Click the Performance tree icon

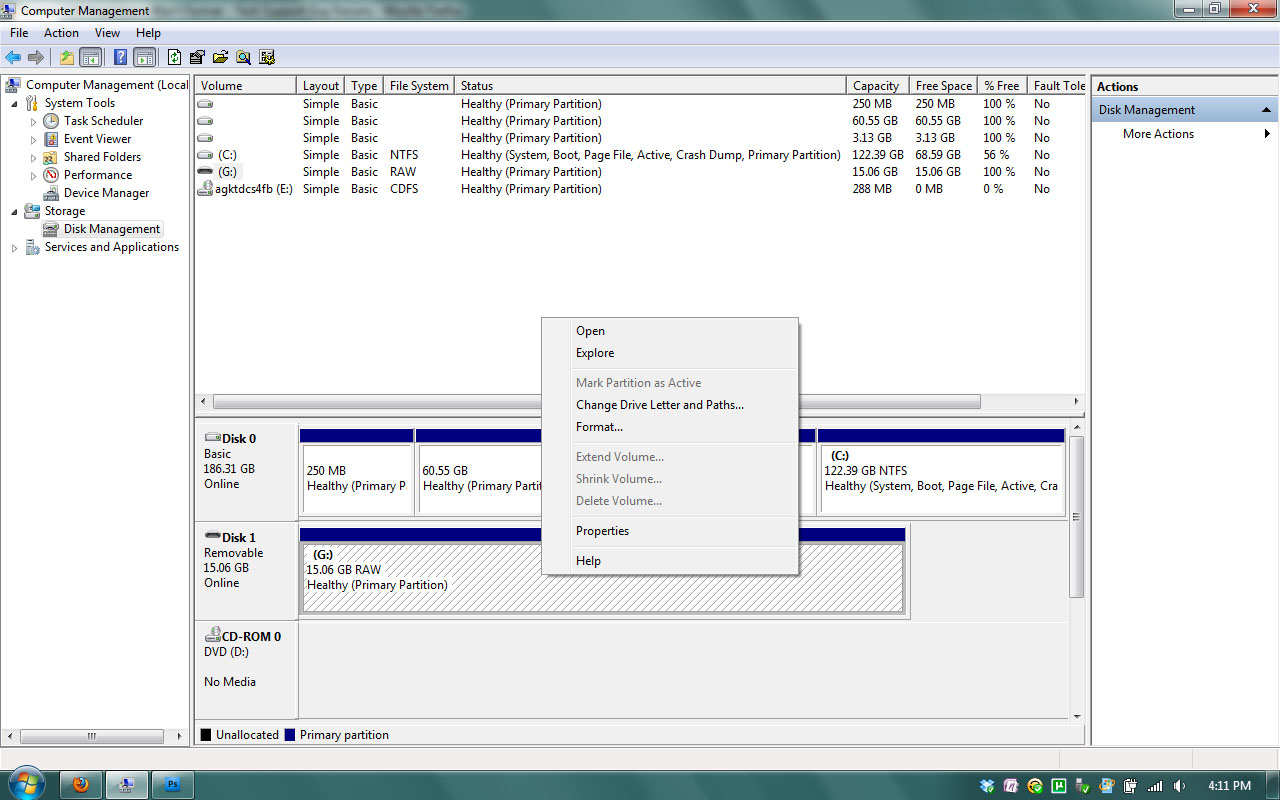(51, 175)
